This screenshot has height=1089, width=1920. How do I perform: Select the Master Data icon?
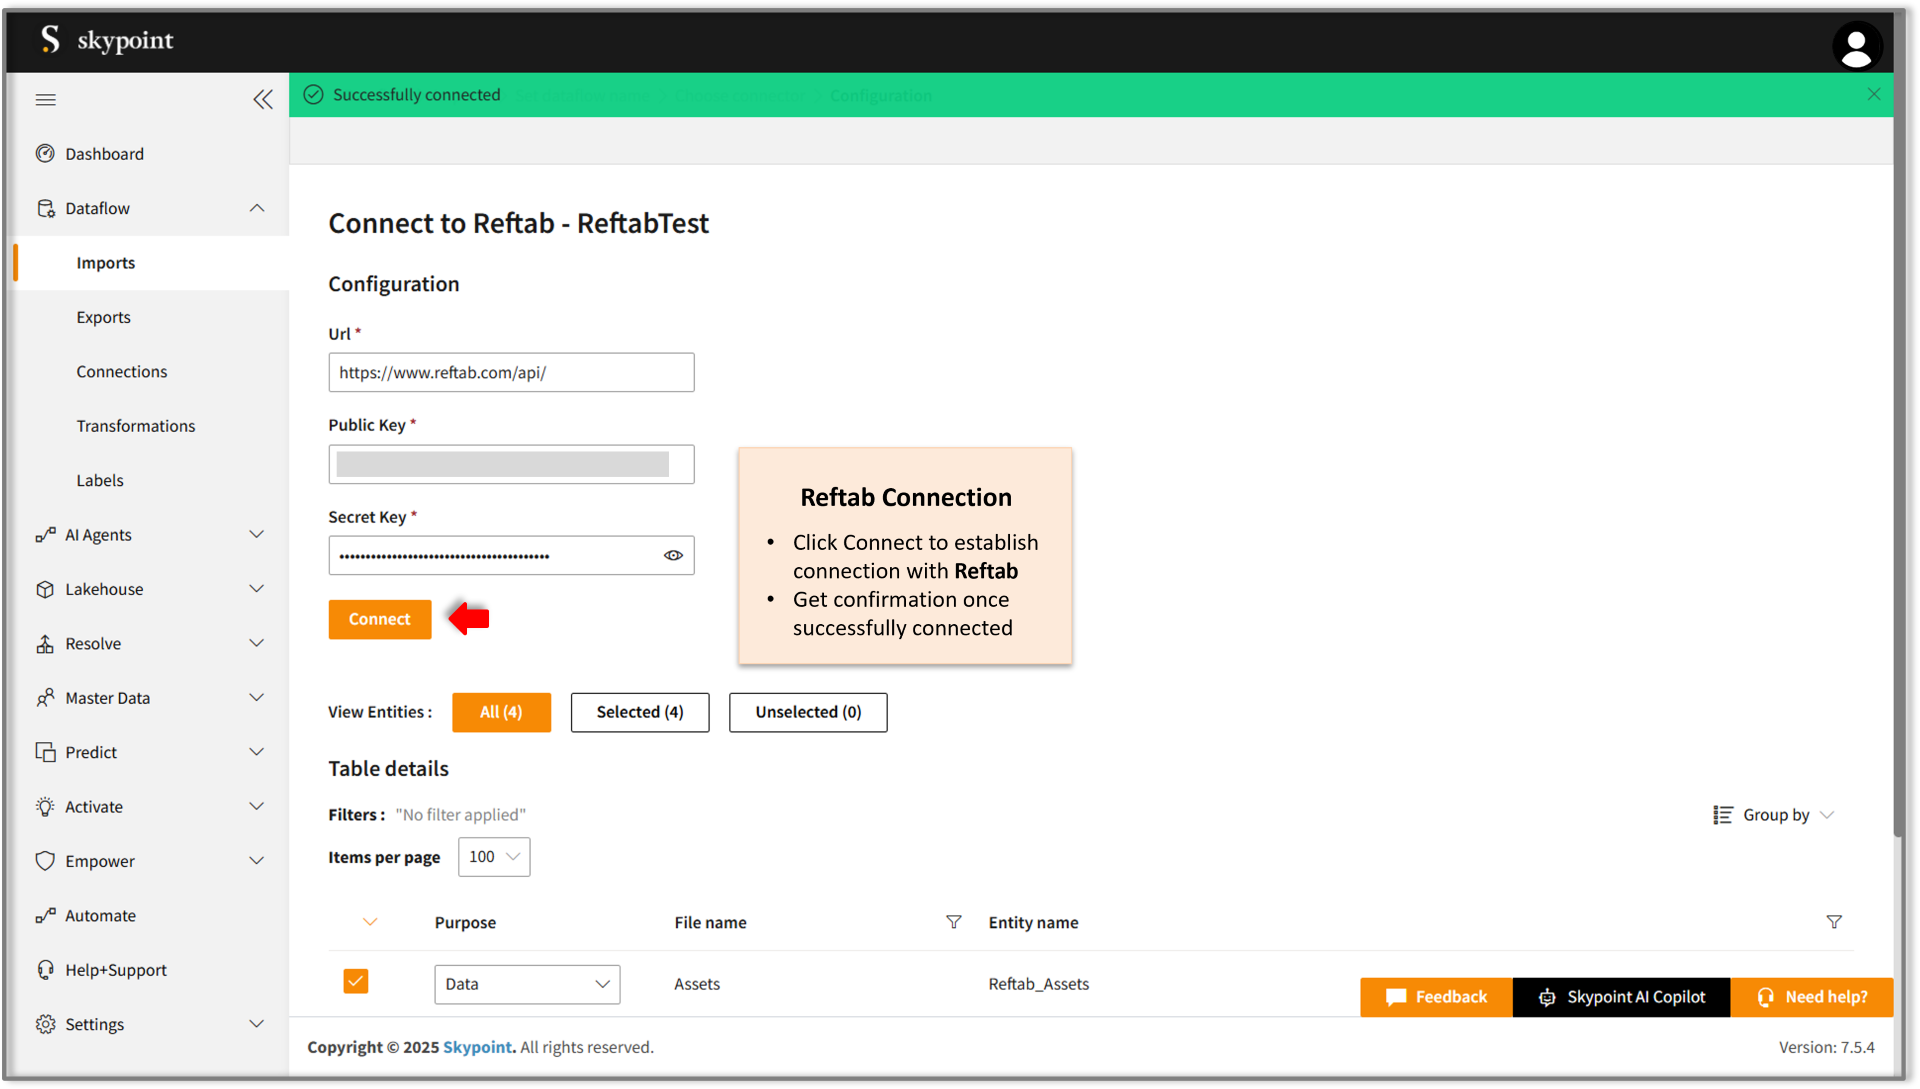point(46,697)
